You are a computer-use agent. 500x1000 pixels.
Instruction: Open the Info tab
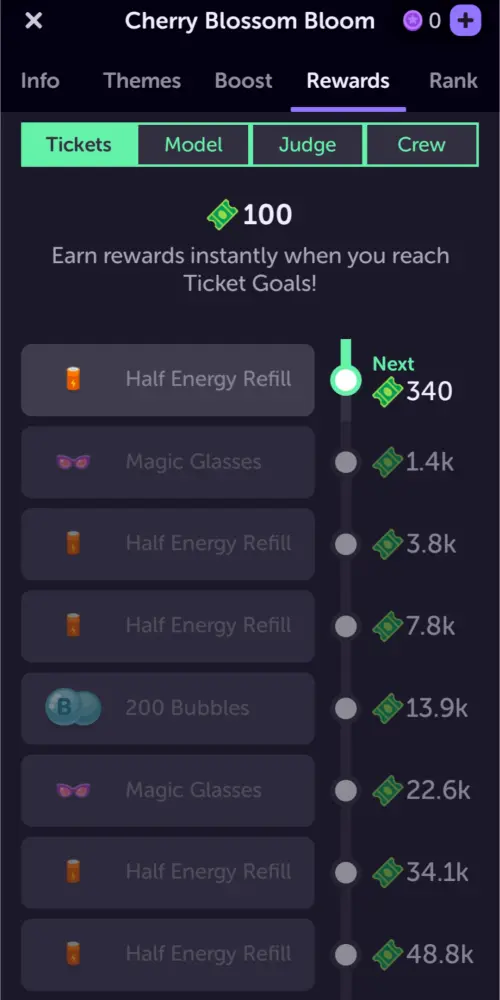40,81
